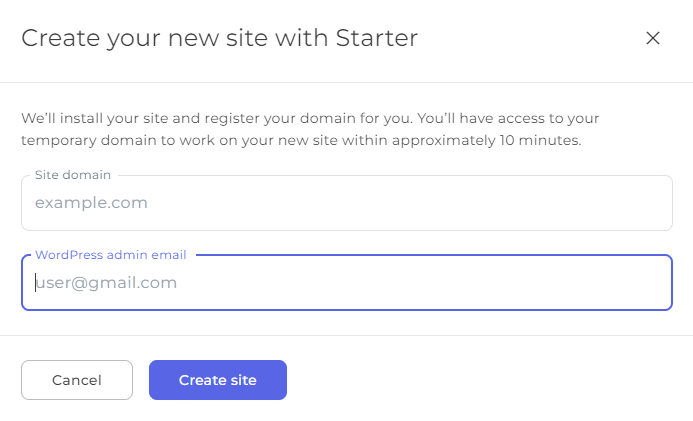The height and width of the screenshot is (421, 693).
Task: Click the Create site button
Action: (x=218, y=380)
